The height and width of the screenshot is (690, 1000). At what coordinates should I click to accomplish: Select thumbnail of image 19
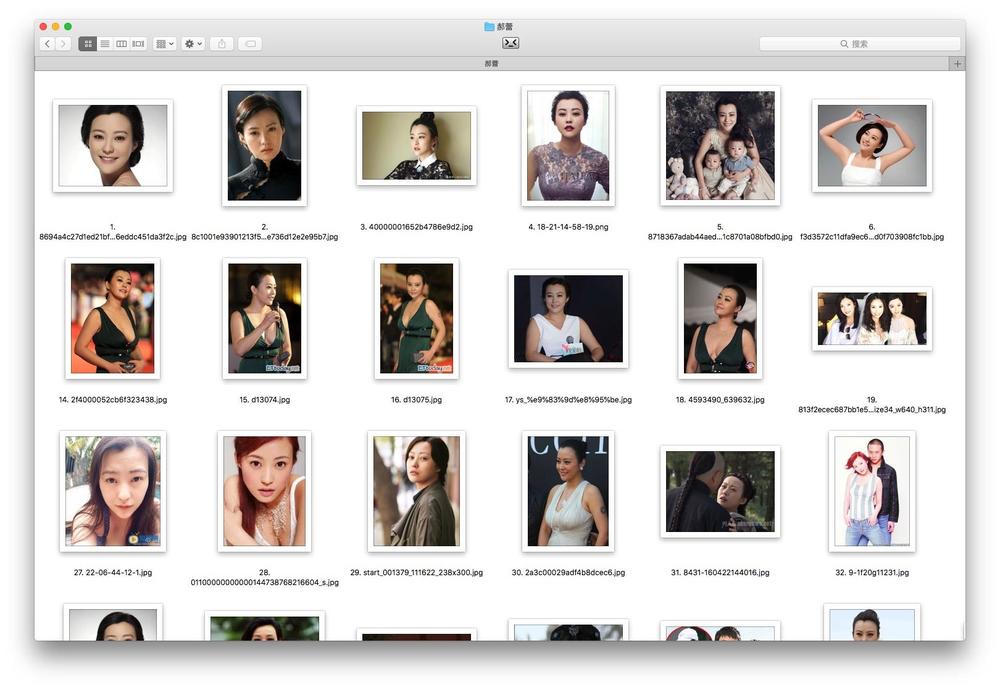point(872,318)
